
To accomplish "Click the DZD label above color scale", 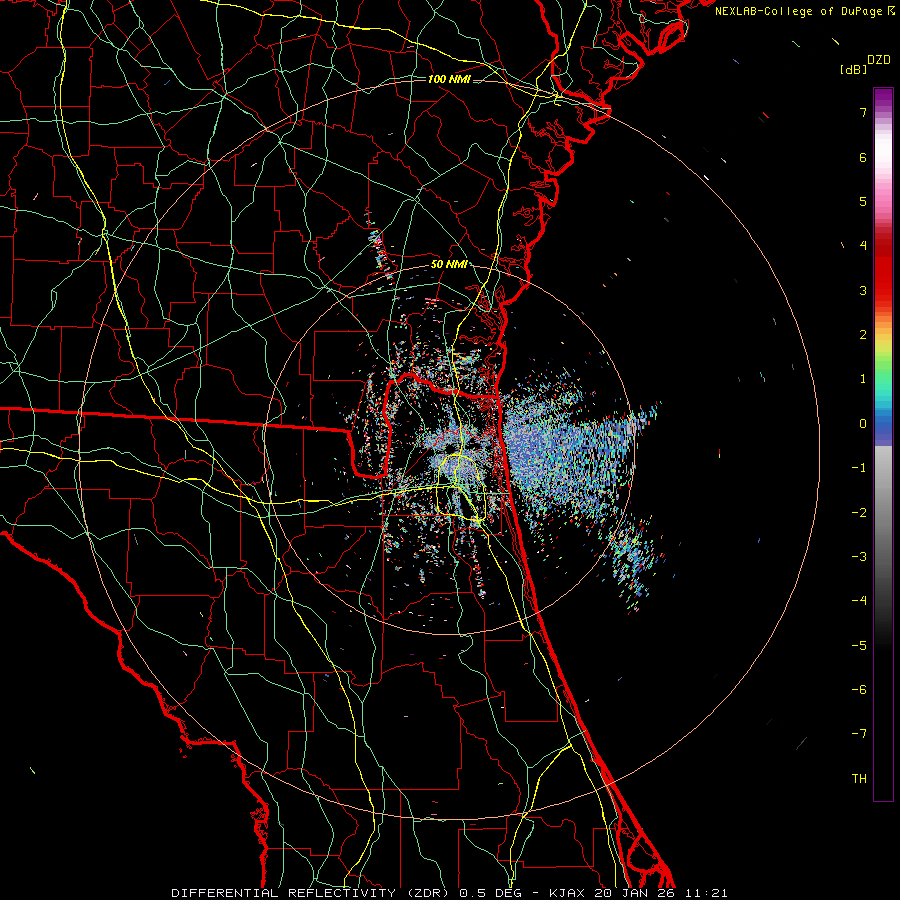I will [x=878, y=60].
